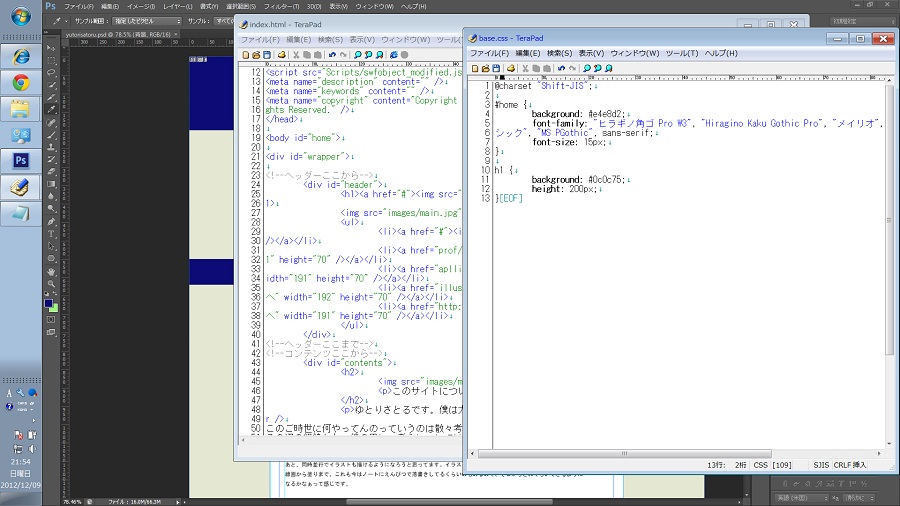Click SJIS encoding in TeraPad status bar
900x506 pixels.
coord(821,465)
